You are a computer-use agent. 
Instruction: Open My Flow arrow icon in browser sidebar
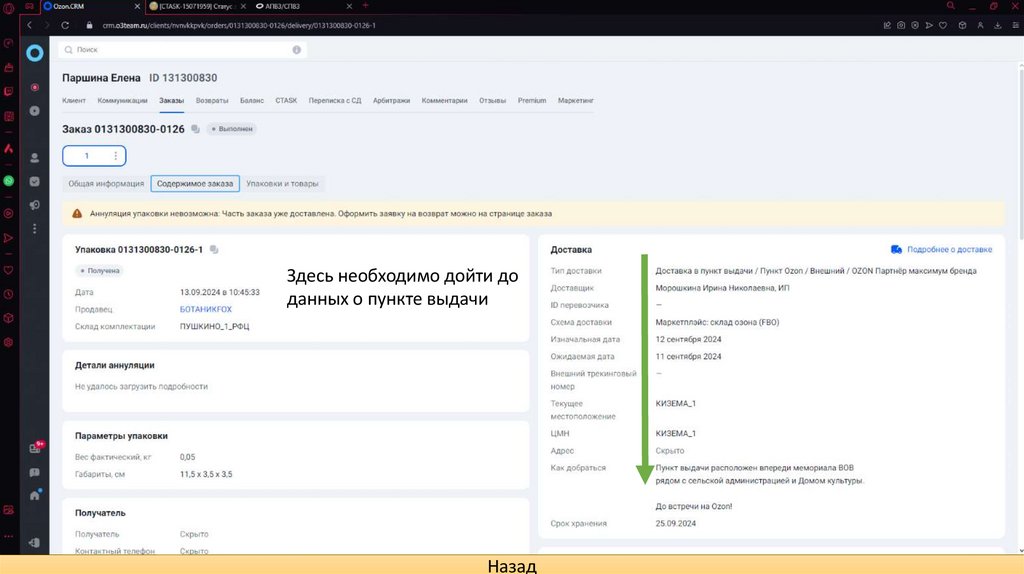[8, 238]
